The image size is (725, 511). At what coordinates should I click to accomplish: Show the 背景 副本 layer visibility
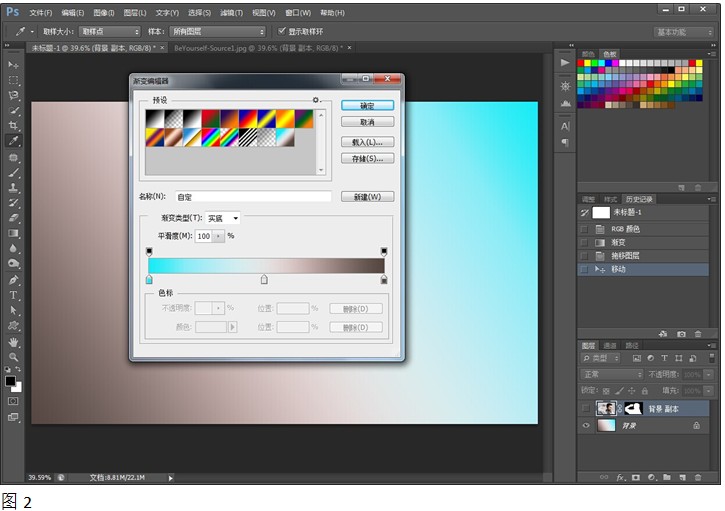click(x=586, y=408)
